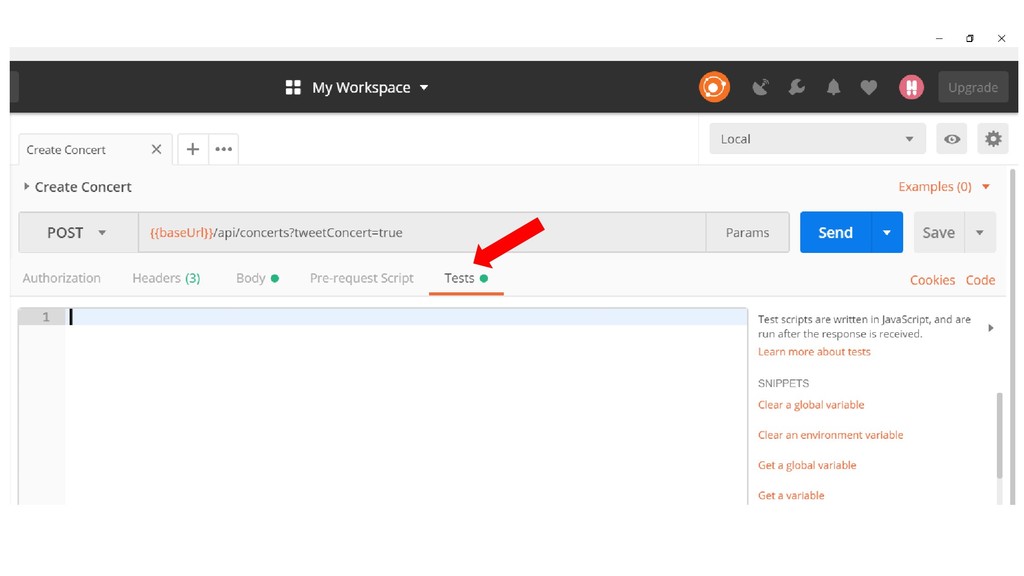1024x576 pixels.
Task: Open the satellite capture requests icon
Action: pyautogui.click(x=760, y=87)
